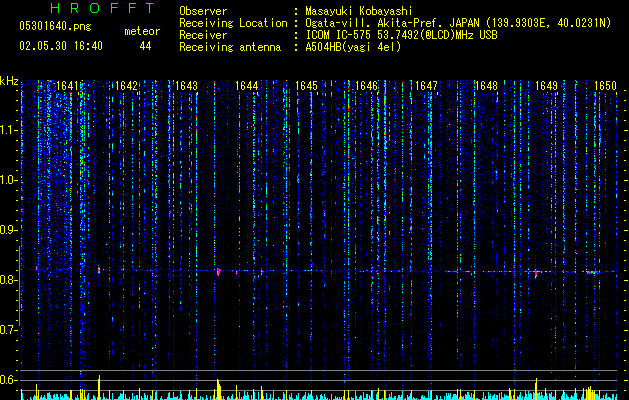
Task: Select the file name 05301640.png
Action: (x=55, y=26)
